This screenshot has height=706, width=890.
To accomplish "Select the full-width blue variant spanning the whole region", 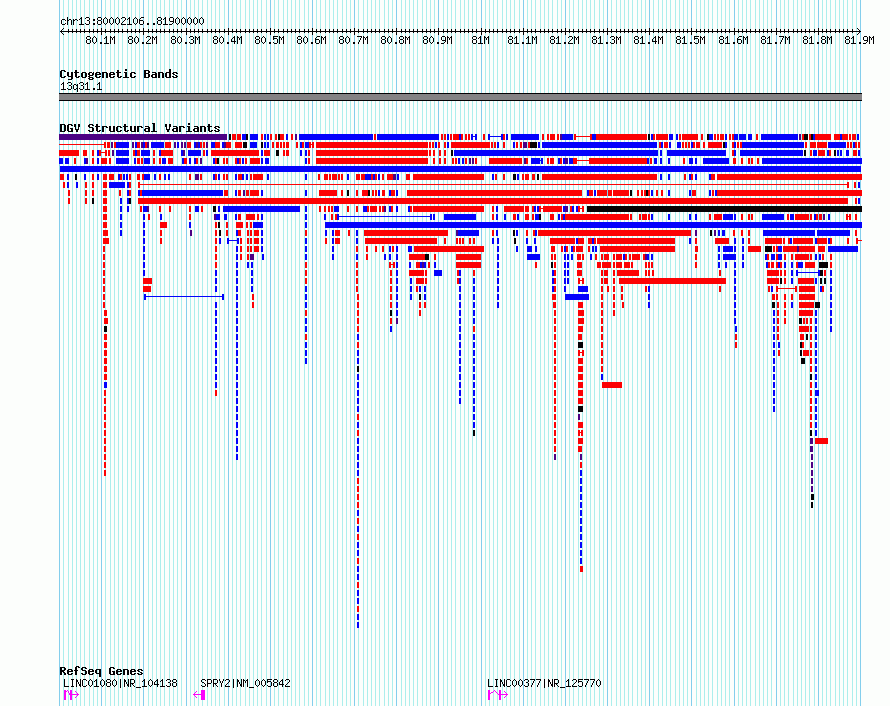I will click(460, 169).
